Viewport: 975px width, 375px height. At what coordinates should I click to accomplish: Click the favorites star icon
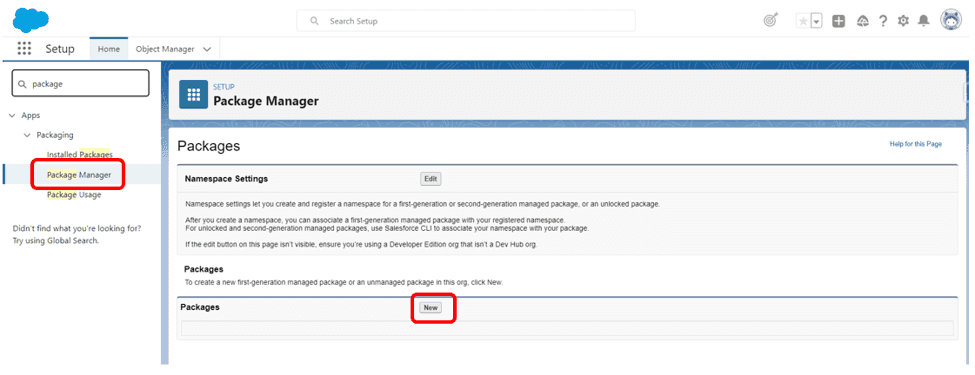pos(803,21)
